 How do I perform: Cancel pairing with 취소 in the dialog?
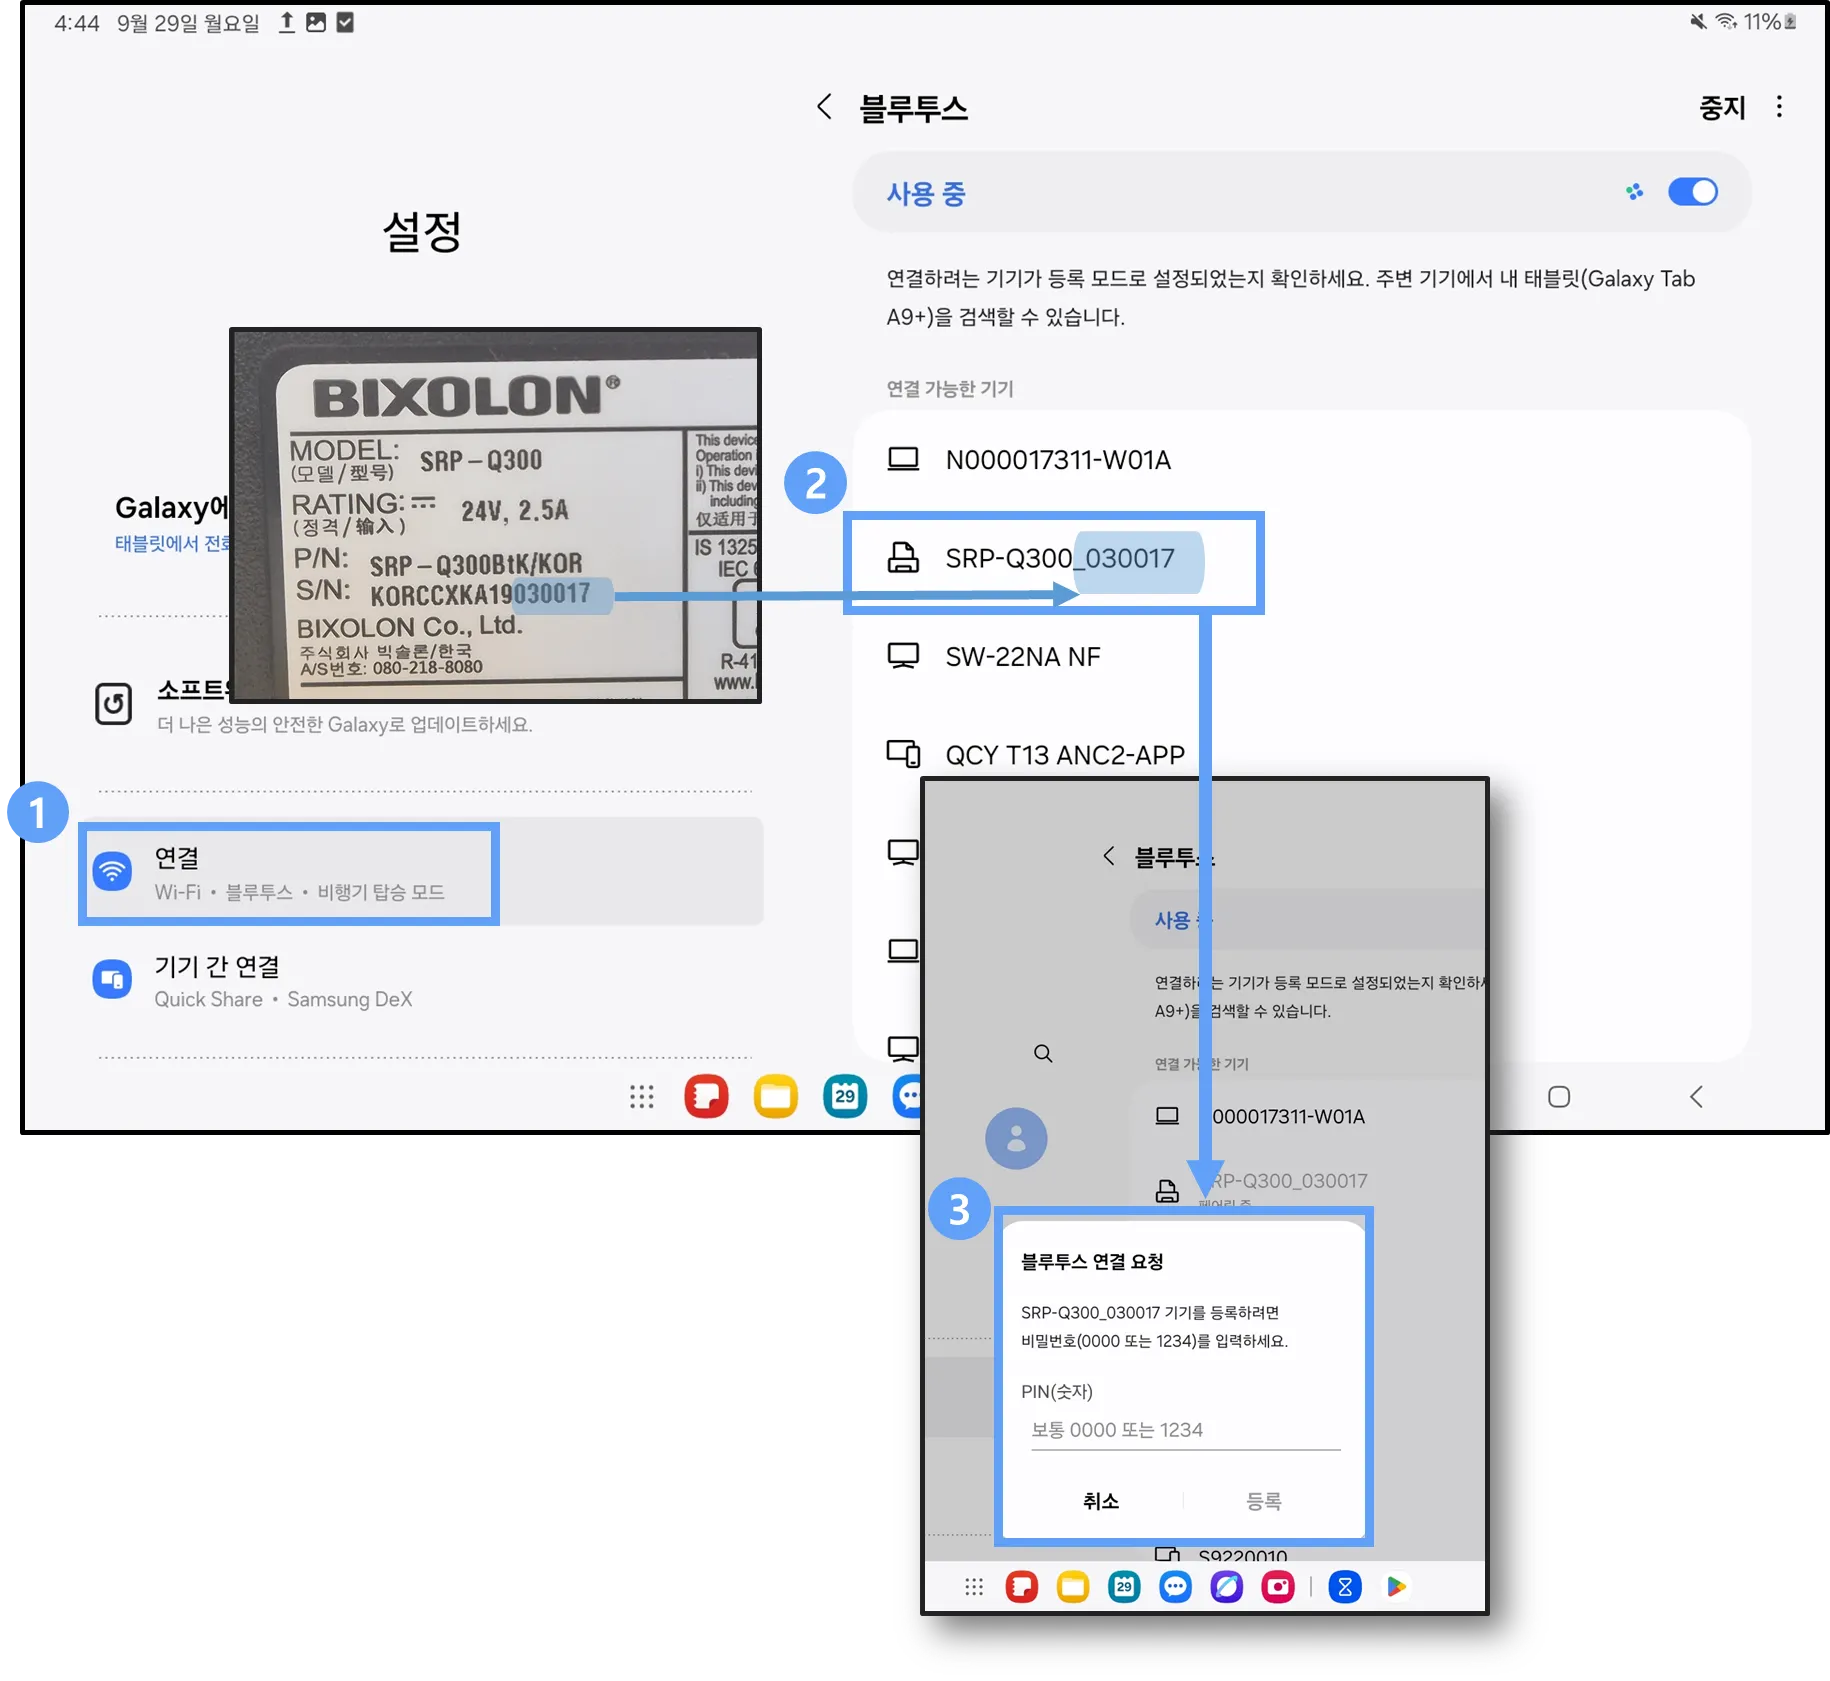tap(1100, 1501)
